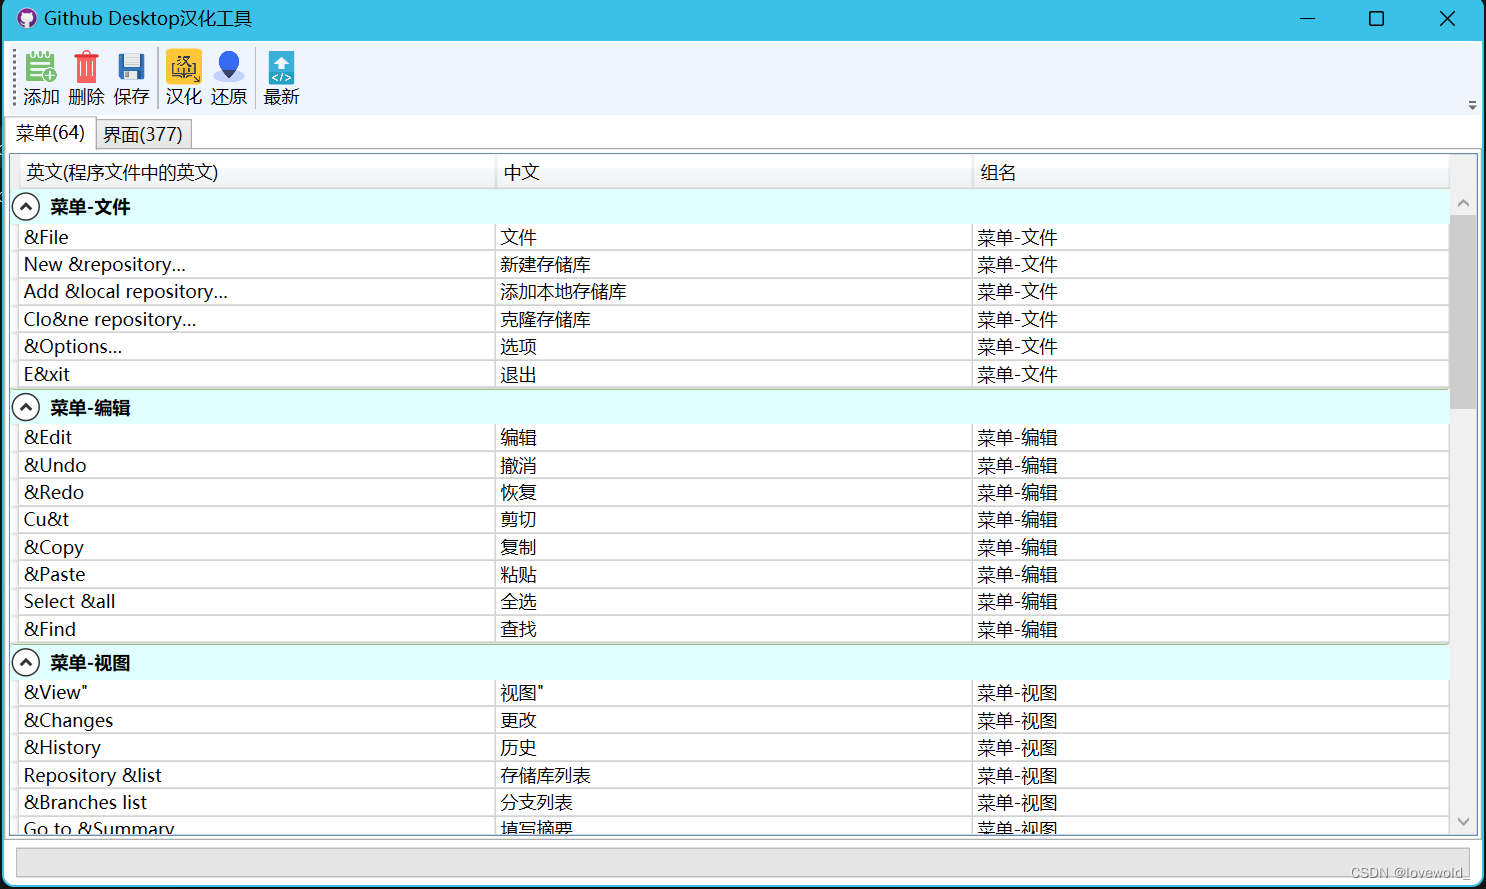Viewport: 1486px width, 889px height.
Task: Select the &Copy row
Action: click(734, 547)
